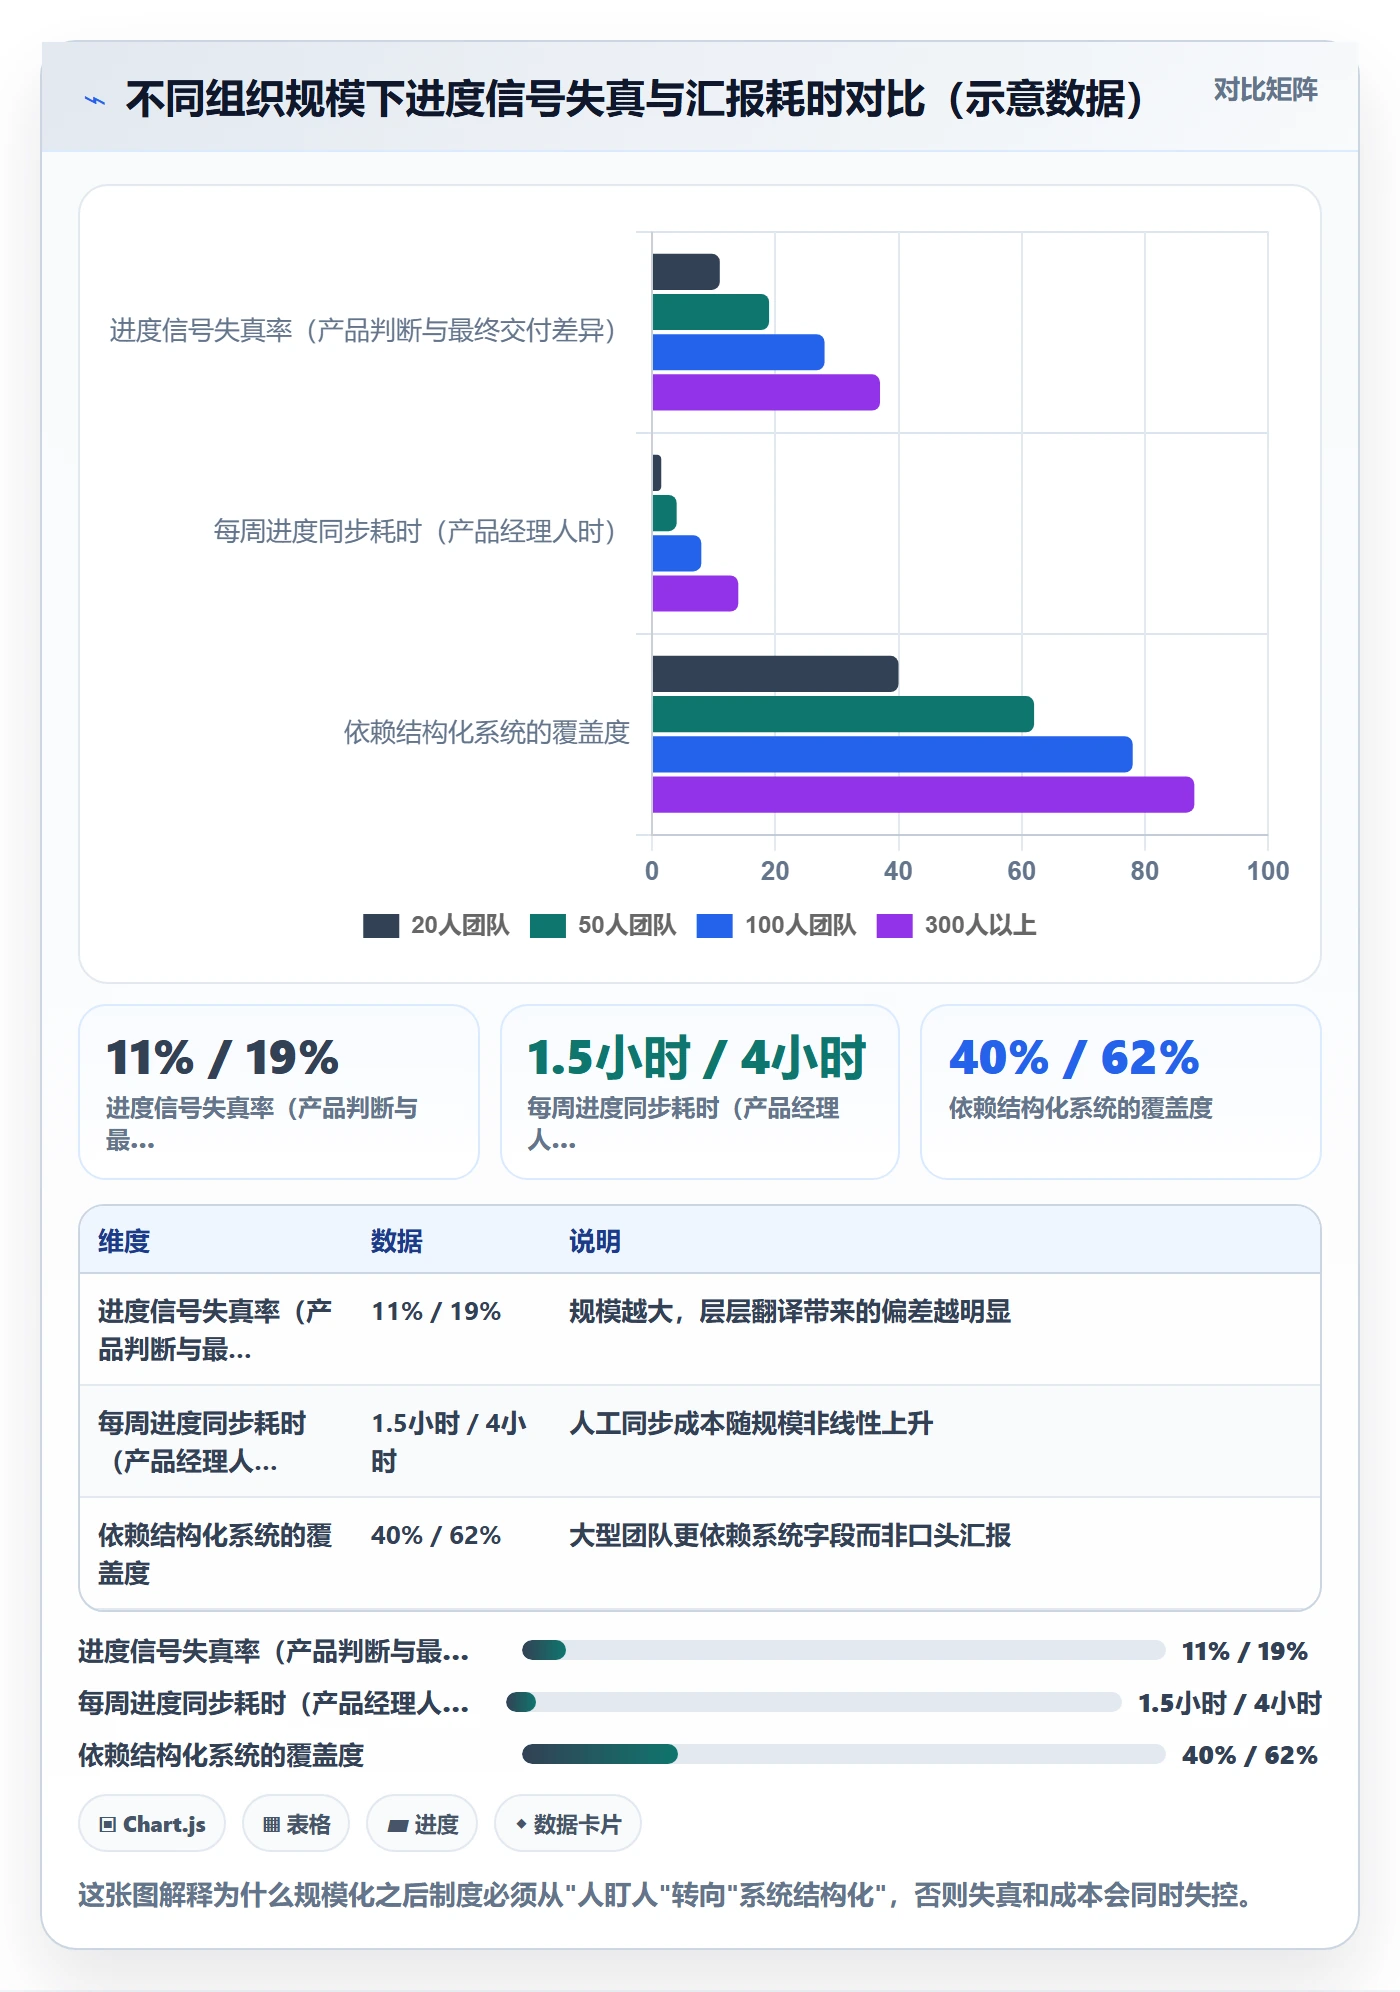Click table cell 规模越大，层层翻译带来的偏差越明显
The width and height of the screenshot is (1400, 1992).
[x=790, y=1311]
